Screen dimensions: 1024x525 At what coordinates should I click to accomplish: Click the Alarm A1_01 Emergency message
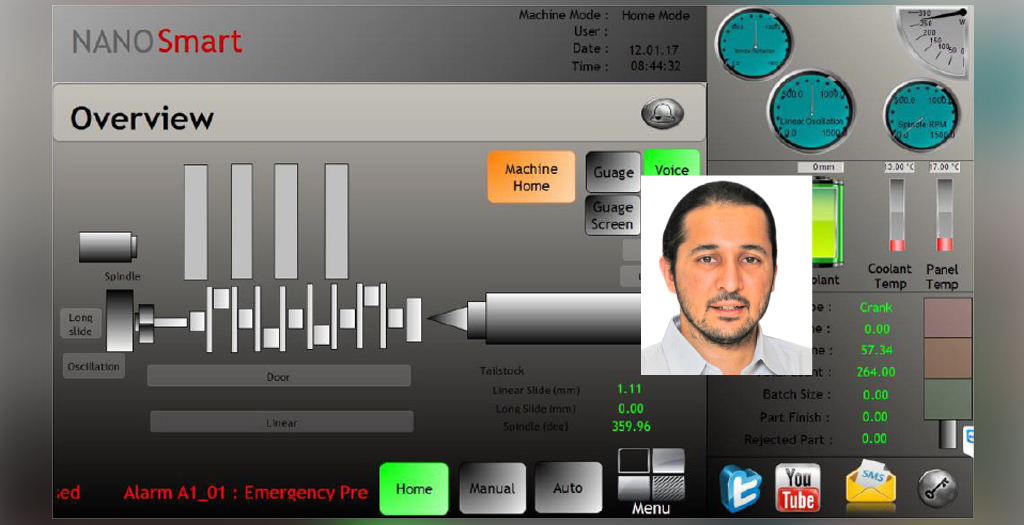pyautogui.click(x=246, y=492)
